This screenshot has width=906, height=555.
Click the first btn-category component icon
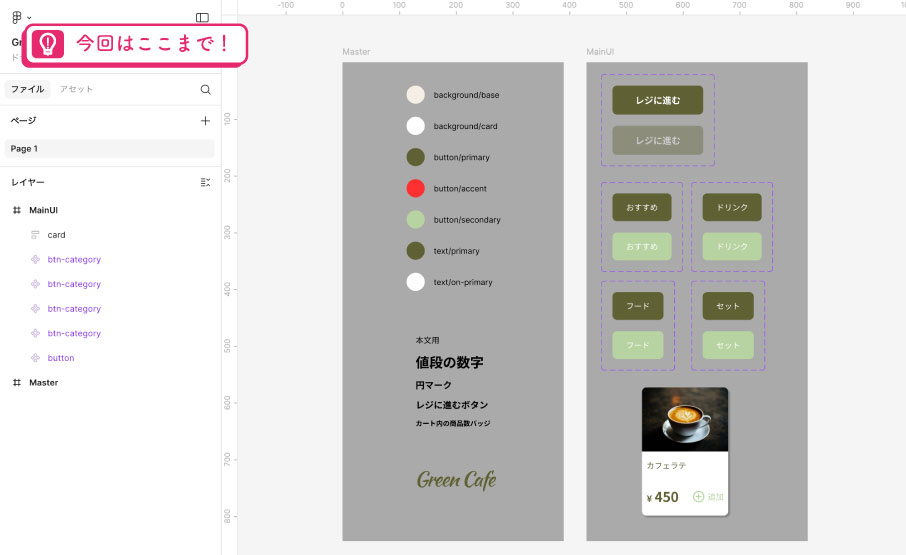(35, 259)
